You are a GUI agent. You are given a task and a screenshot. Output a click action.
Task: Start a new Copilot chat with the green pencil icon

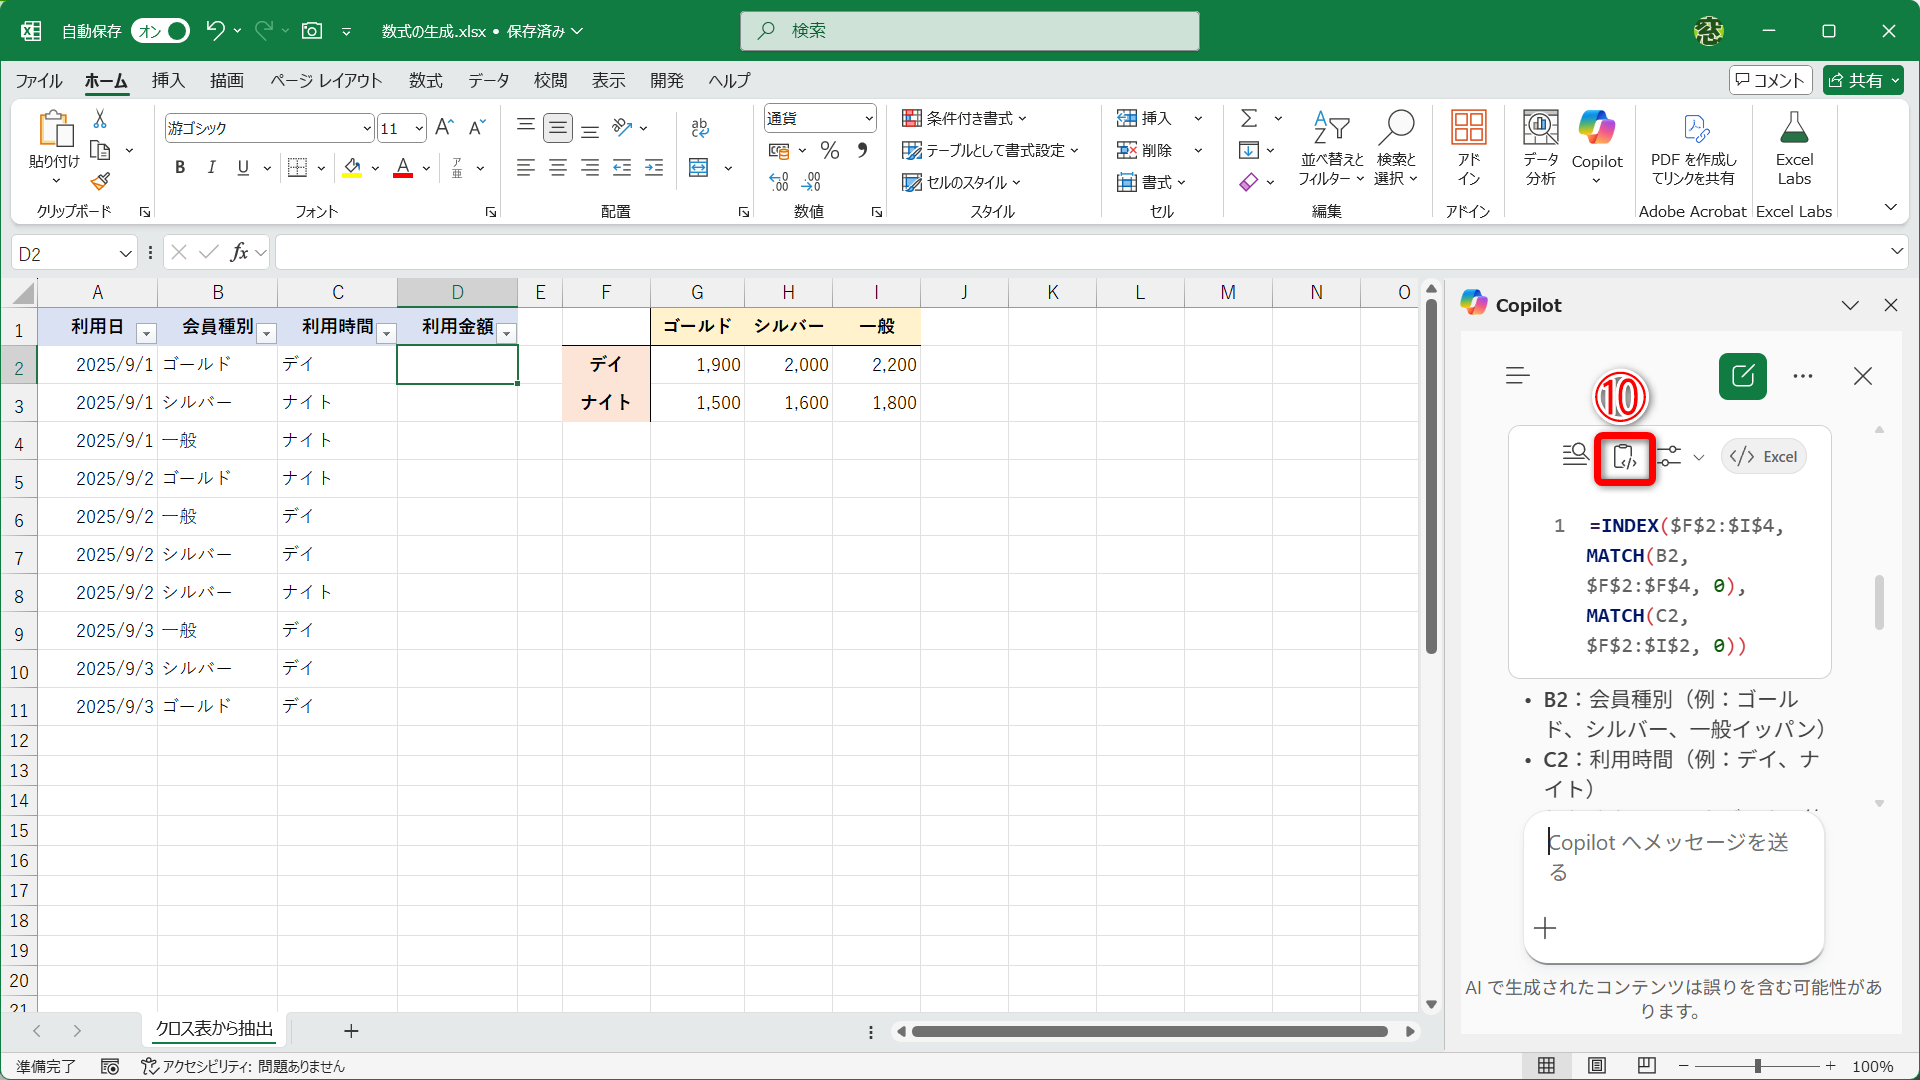point(1741,376)
